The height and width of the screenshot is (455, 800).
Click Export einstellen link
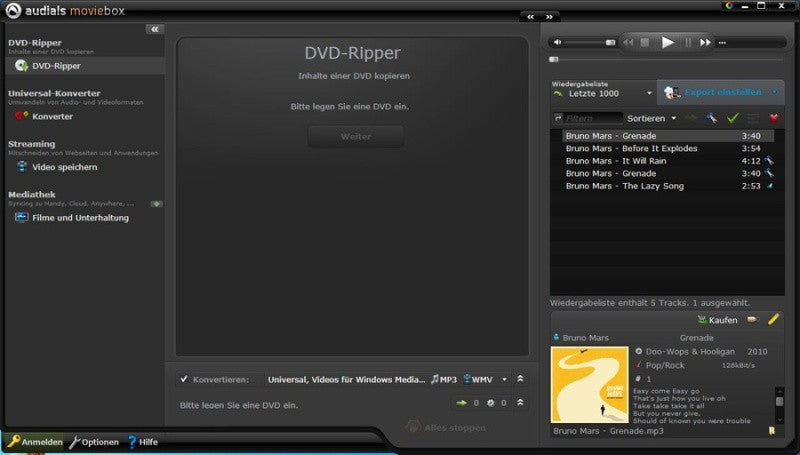723,92
